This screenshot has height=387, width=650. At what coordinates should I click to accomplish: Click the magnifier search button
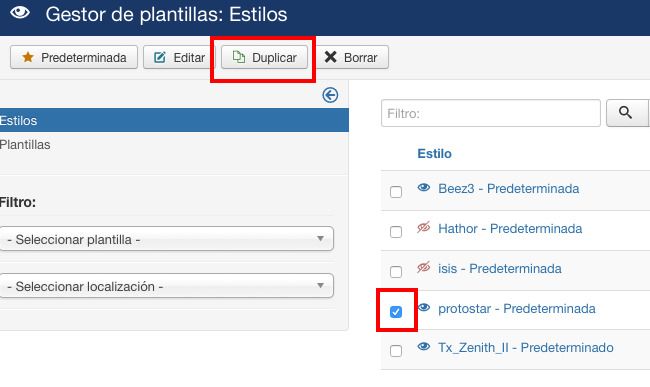coord(627,113)
